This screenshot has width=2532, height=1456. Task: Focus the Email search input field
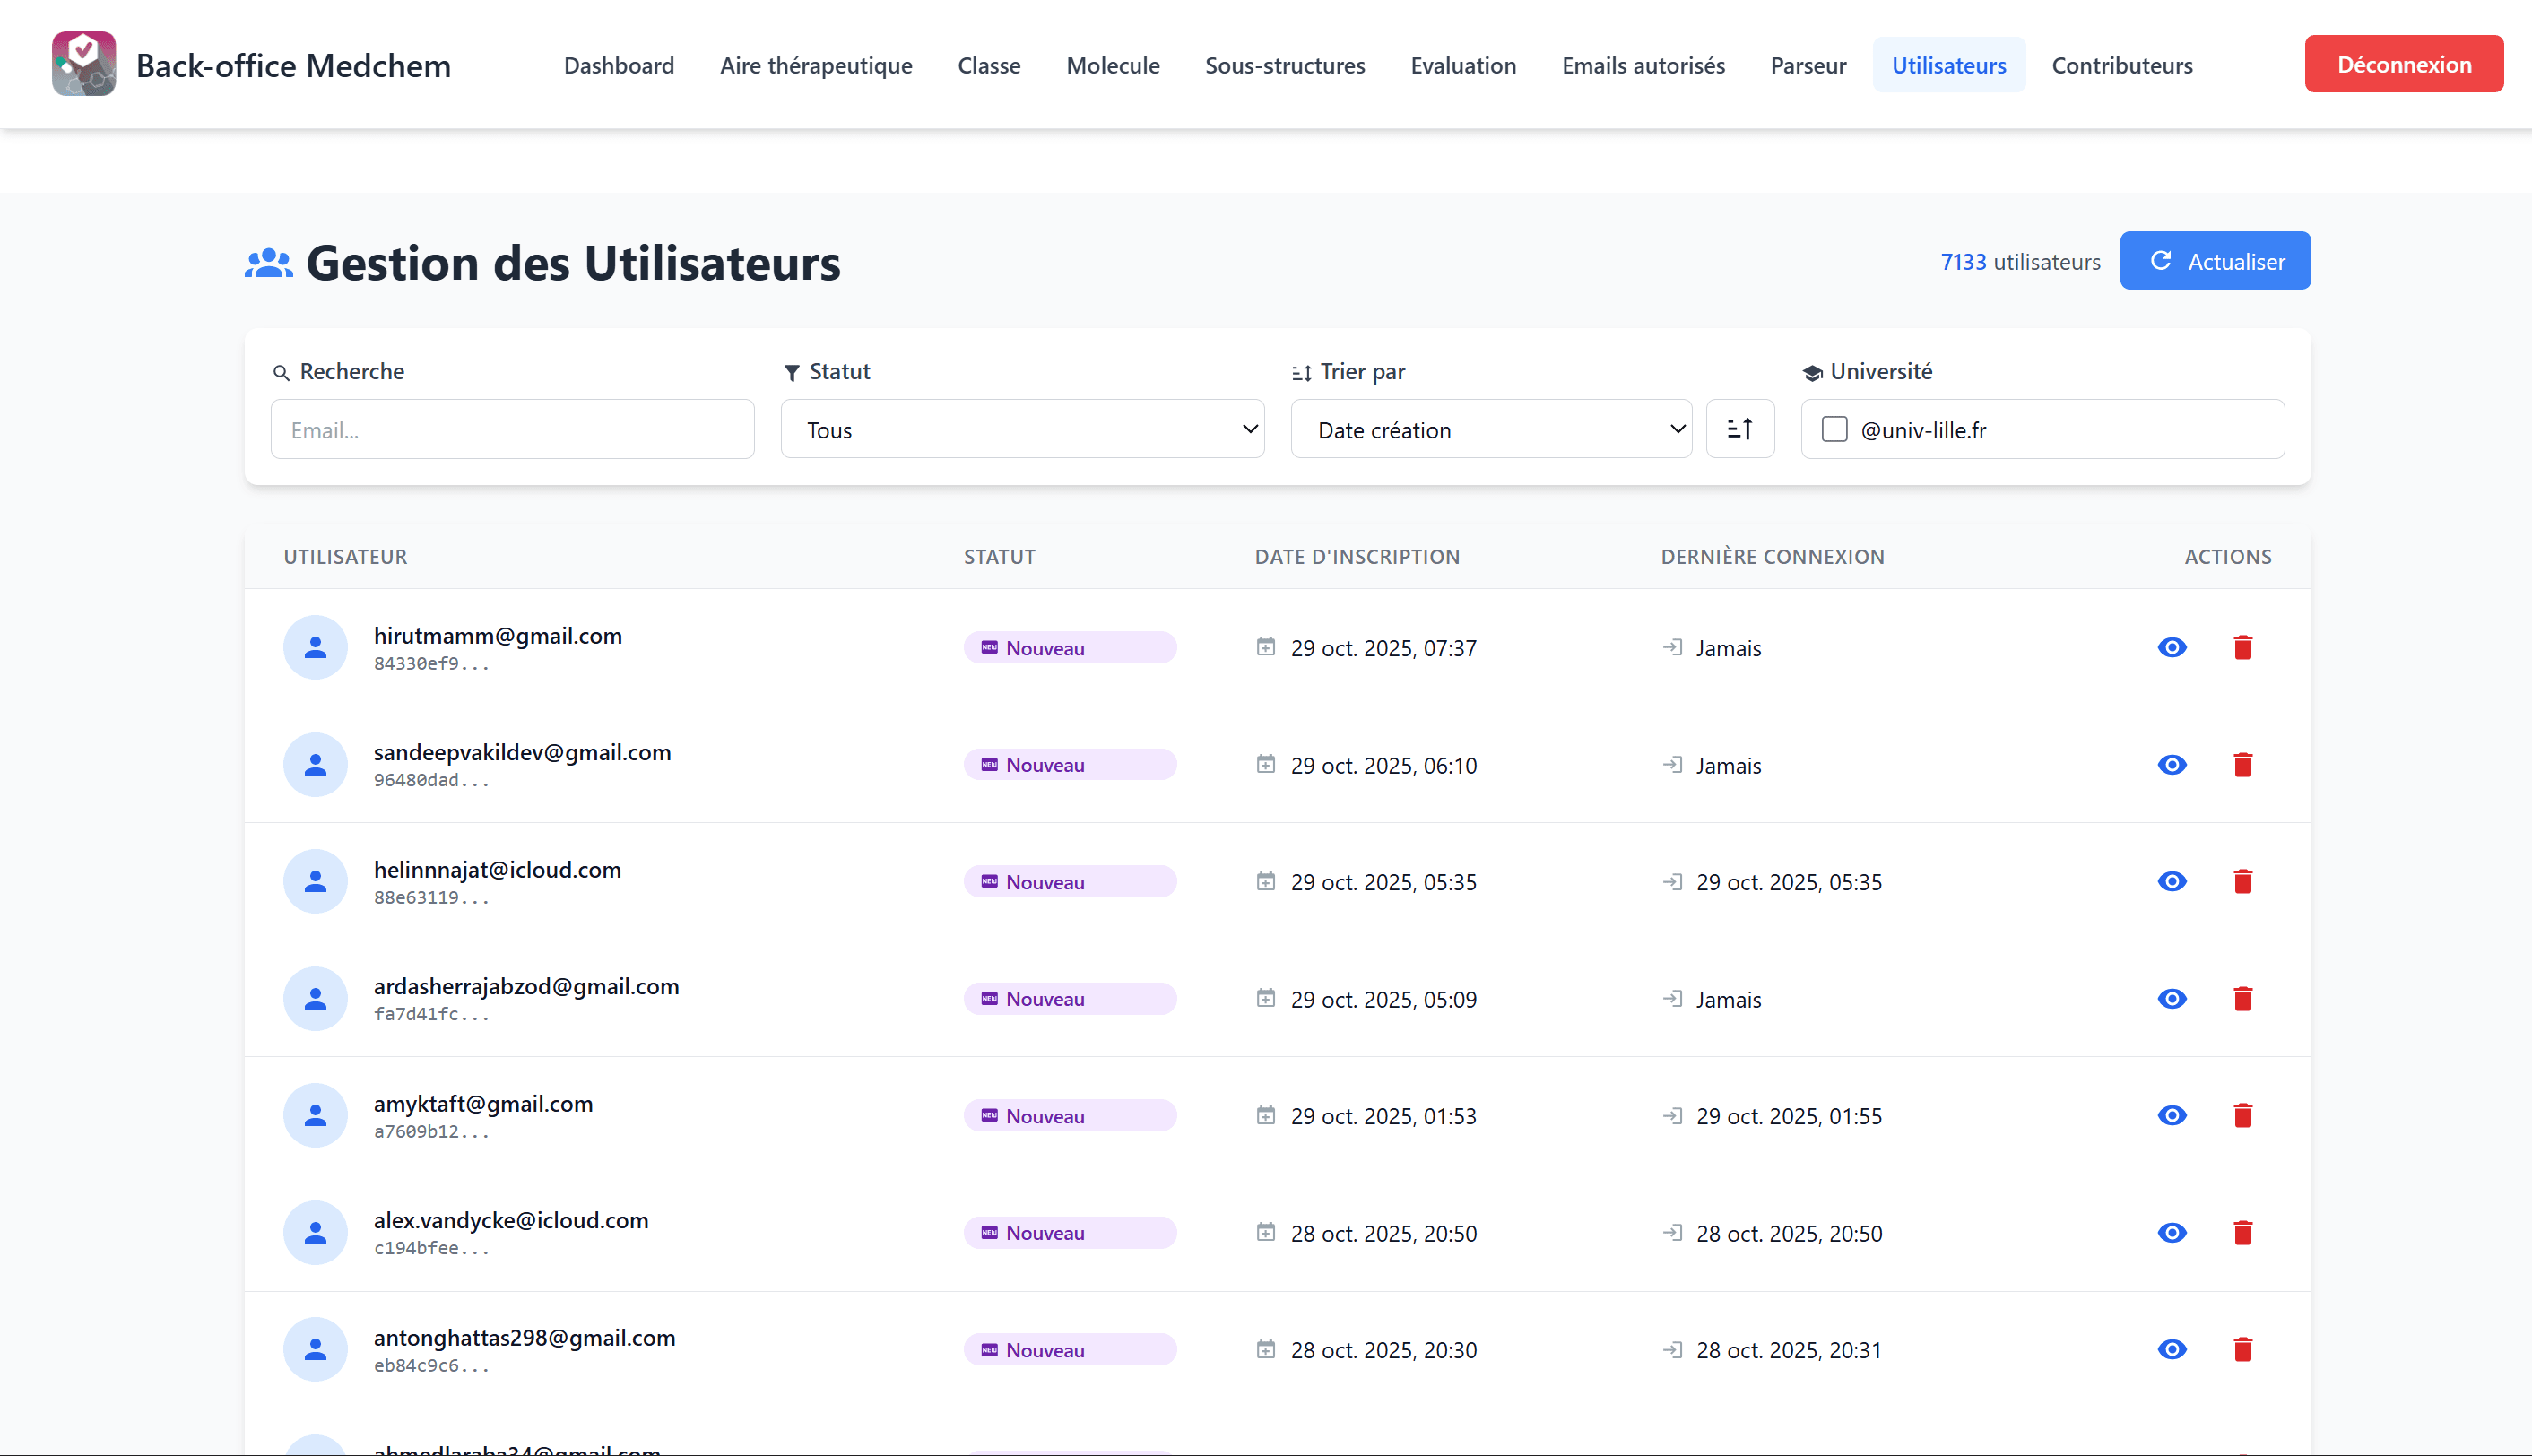point(512,429)
